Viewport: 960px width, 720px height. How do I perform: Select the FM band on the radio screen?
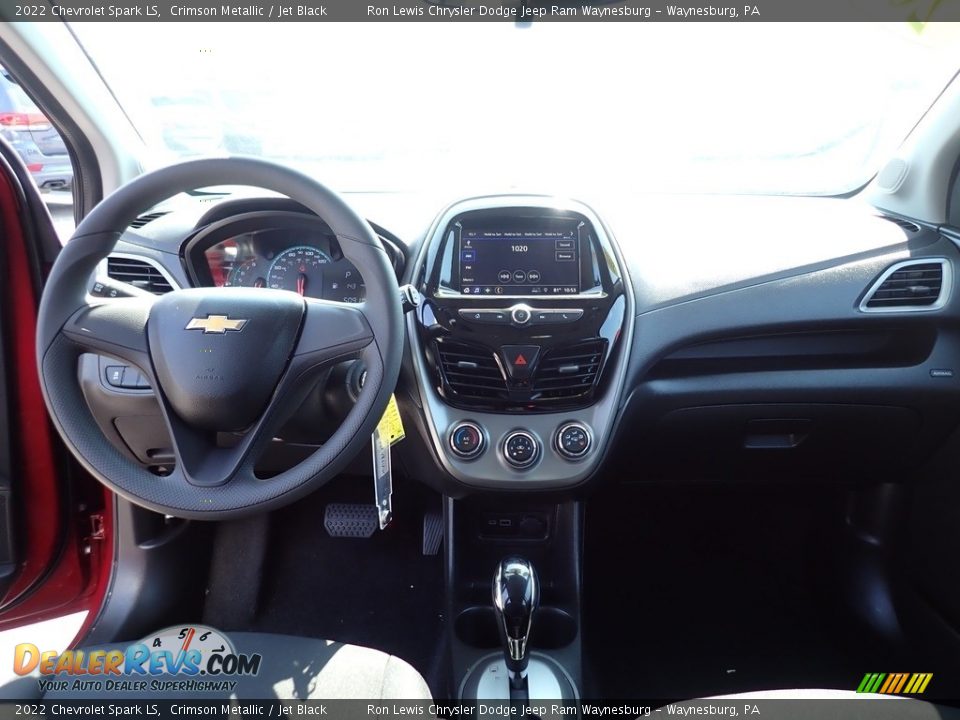coord(468,268)
